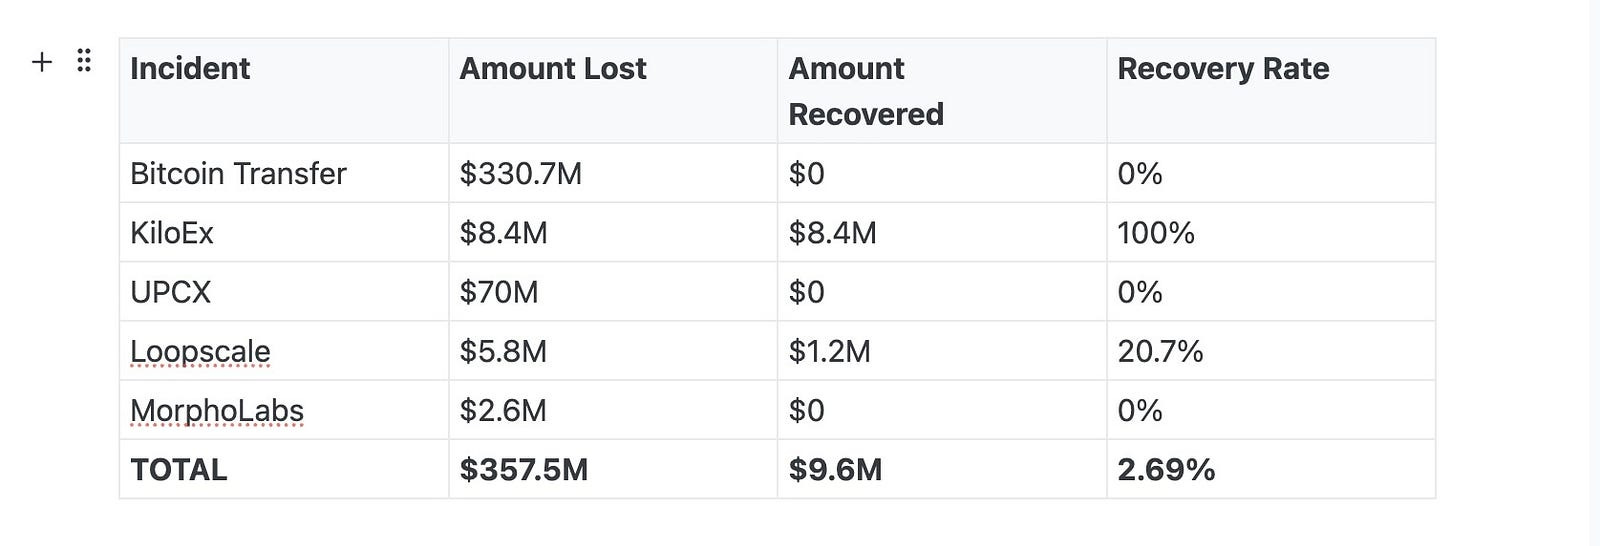Click the $70M amount lost cell
This screenshot has height=546, width=1600.
[613, 291]
